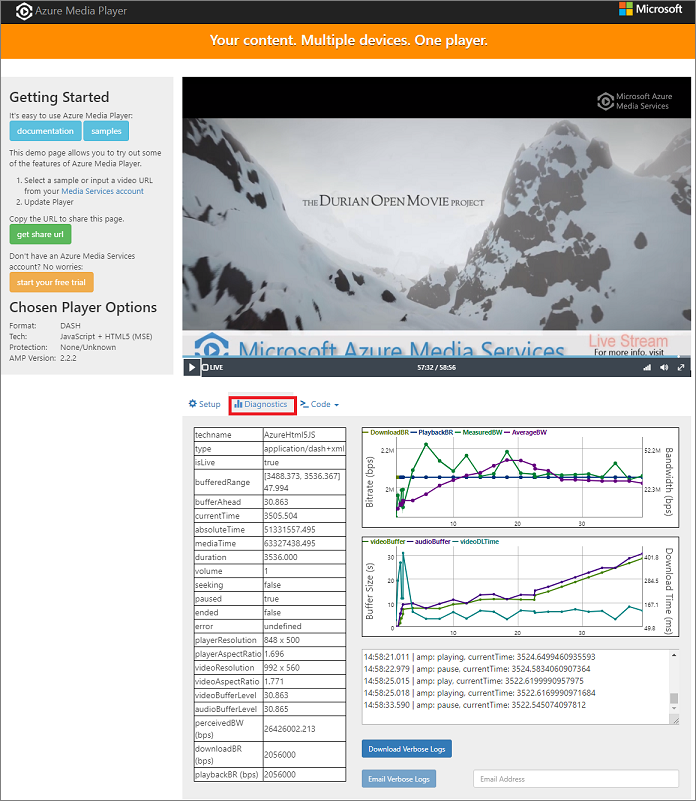Click Email Verbose Logs button

pyautogui.click(x=399, y=779)
